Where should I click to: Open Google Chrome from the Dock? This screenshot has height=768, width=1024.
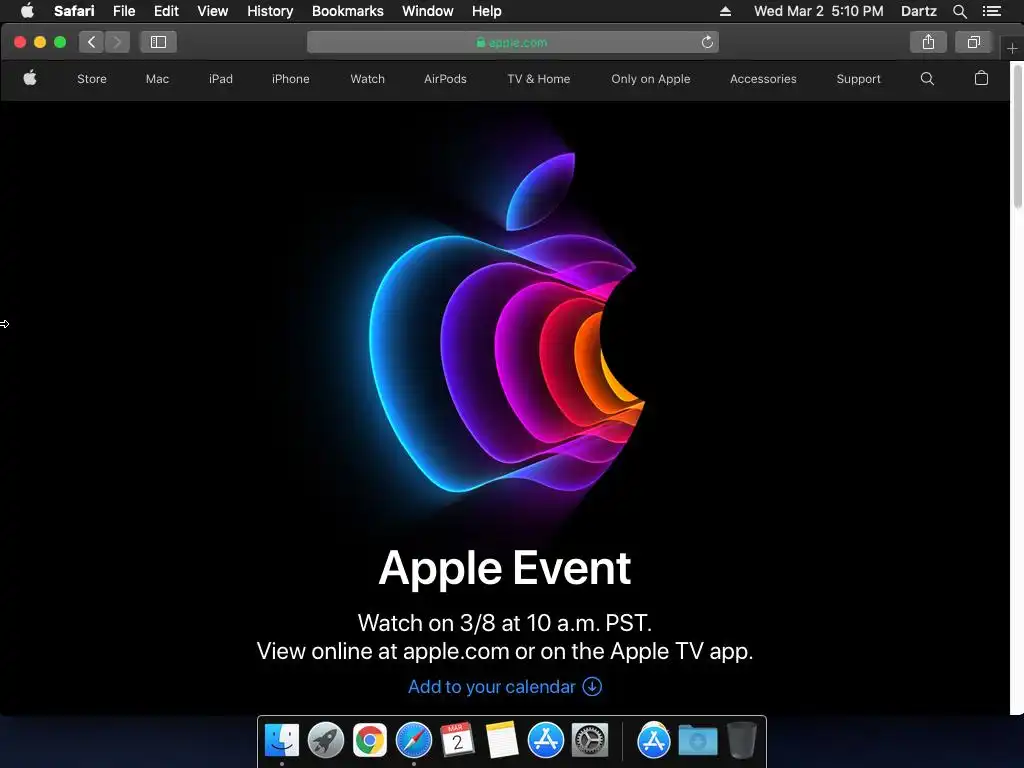370,741
